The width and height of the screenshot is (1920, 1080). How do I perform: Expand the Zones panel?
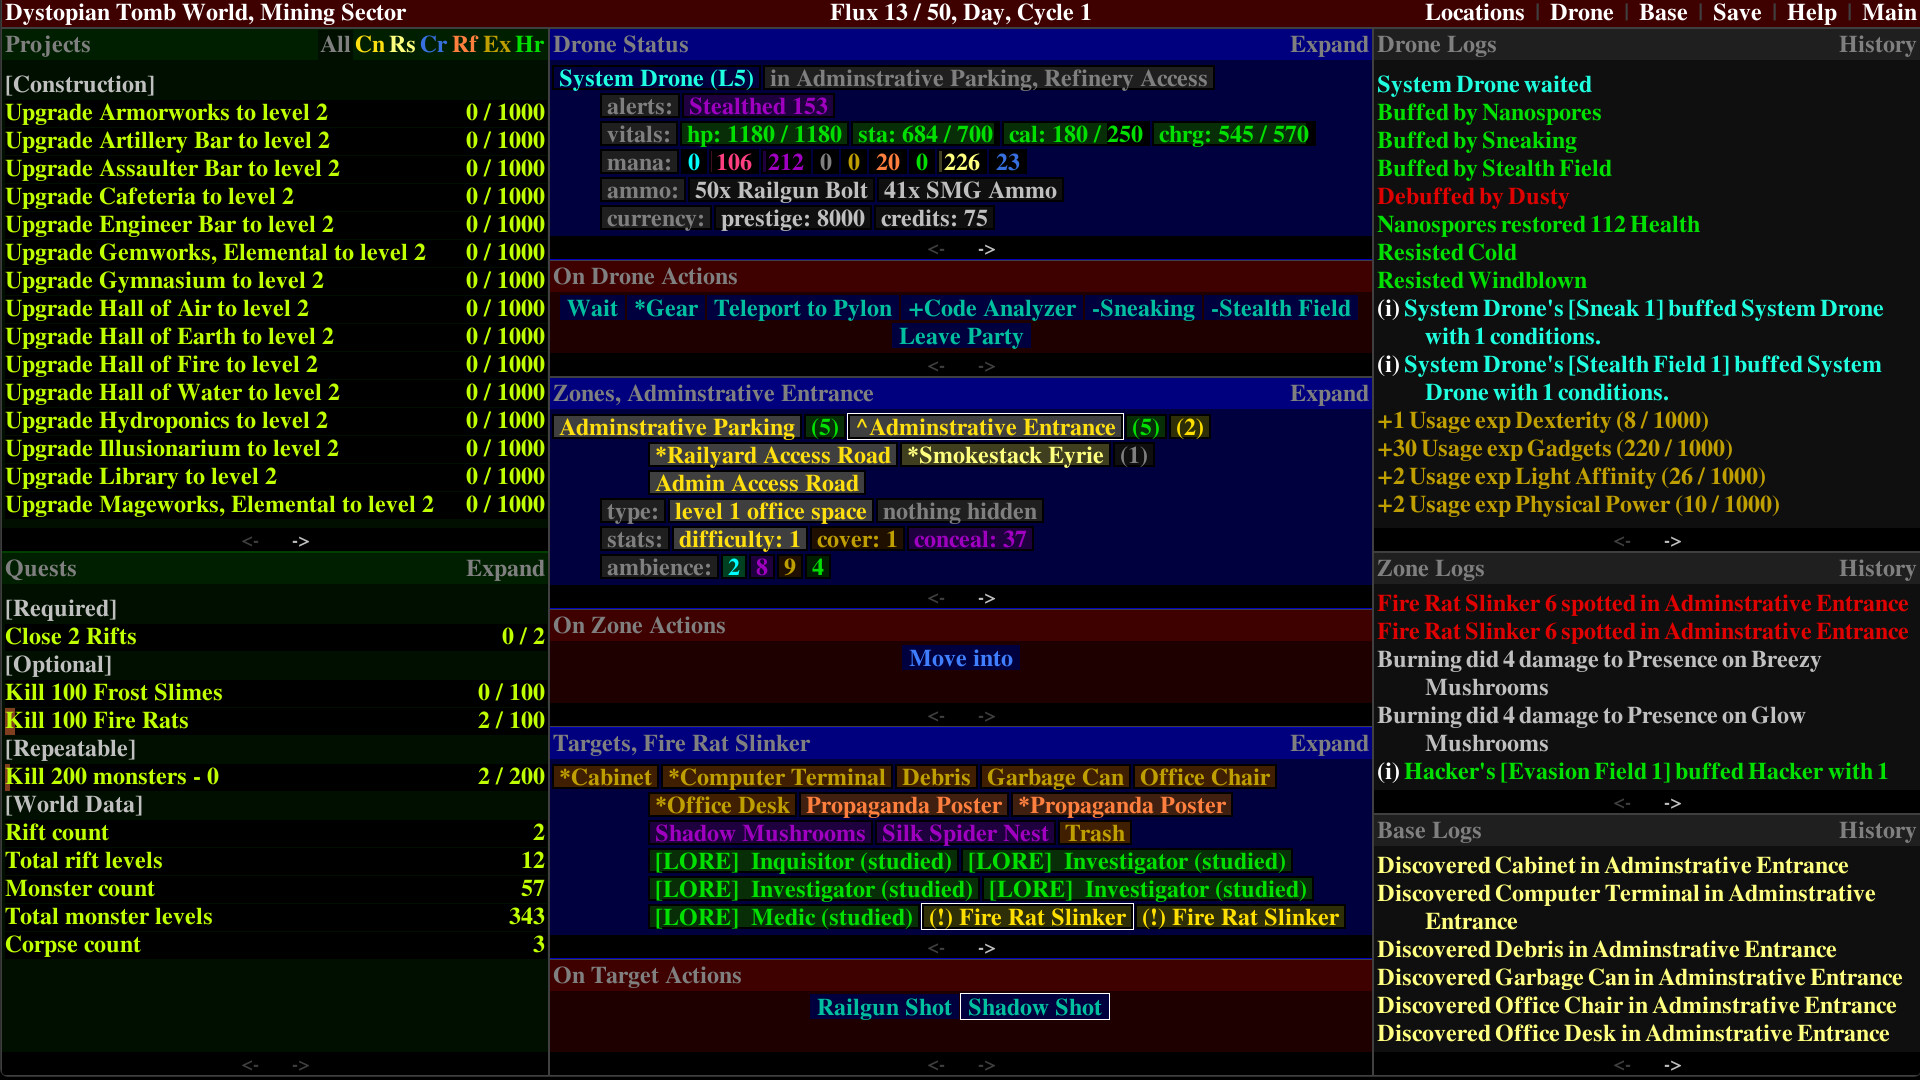(x=1329, y=394)
